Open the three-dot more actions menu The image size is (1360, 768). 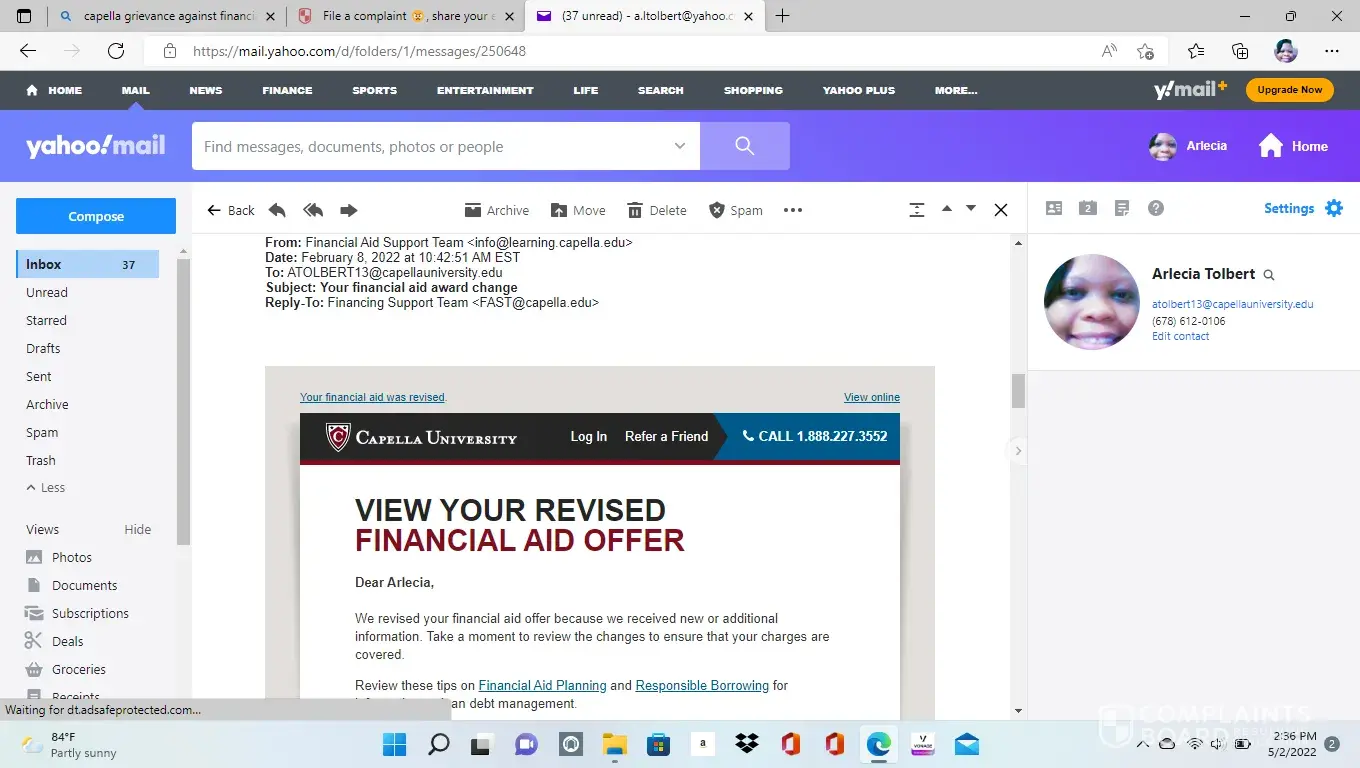pyautogui.click(x=793, y=210)
